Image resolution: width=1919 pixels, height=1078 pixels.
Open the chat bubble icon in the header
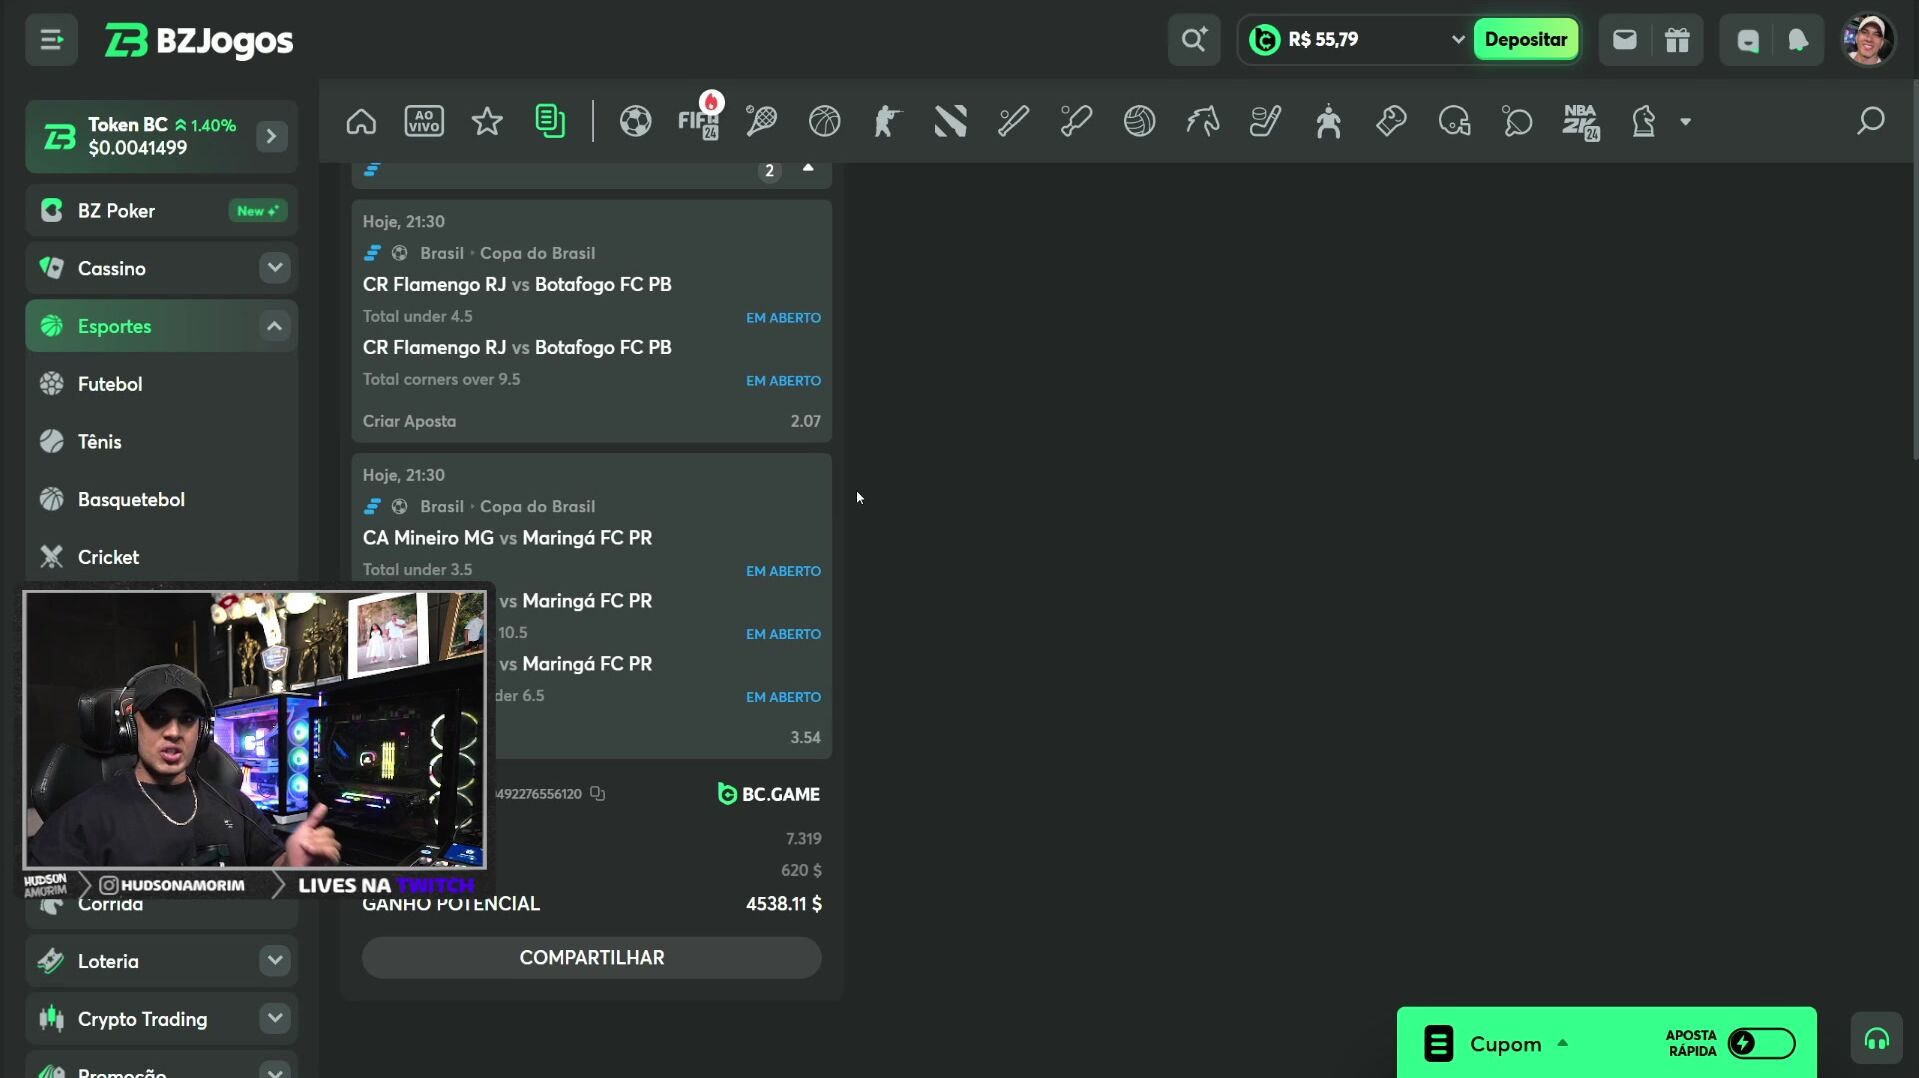pyautogui.click(x=1748, y=40)
